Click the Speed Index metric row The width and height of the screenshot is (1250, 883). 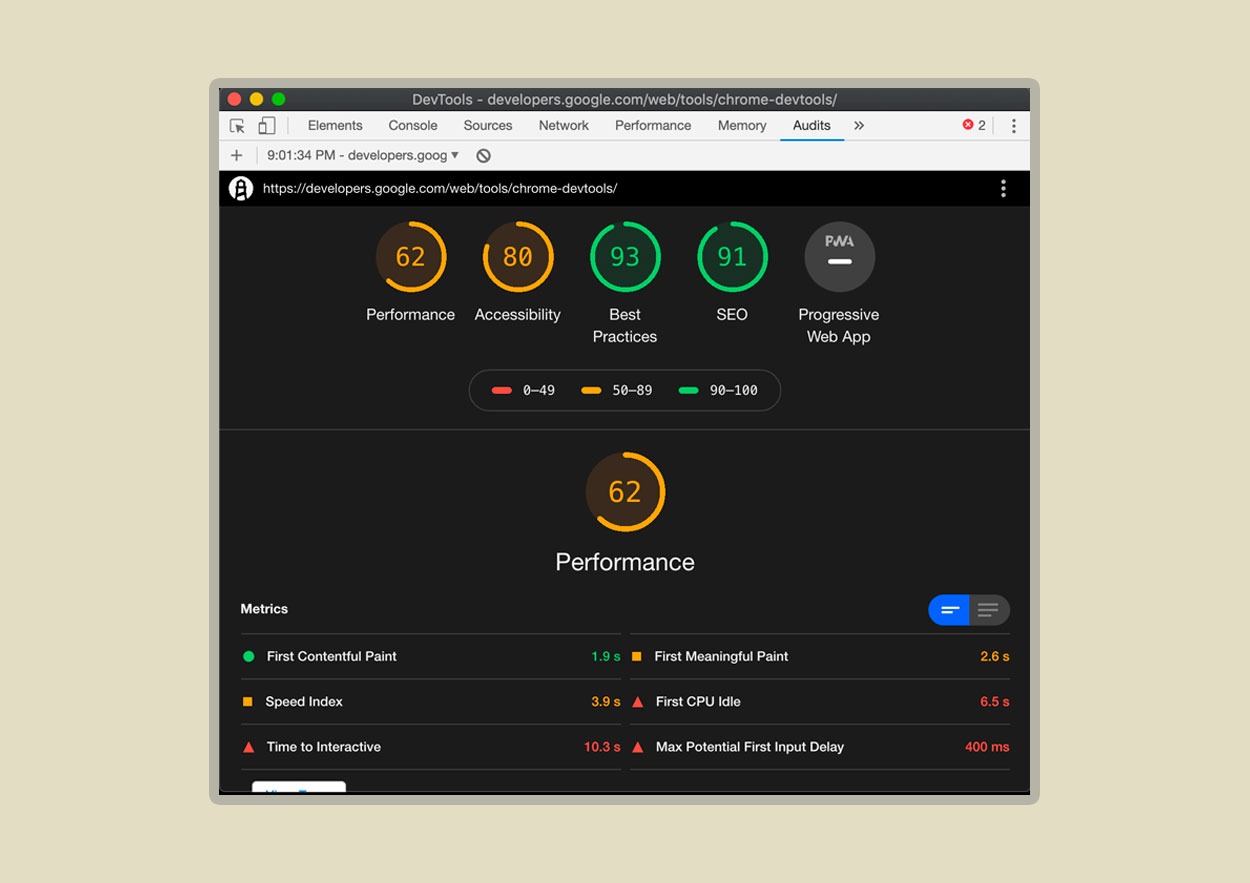[x=430, y=702]
